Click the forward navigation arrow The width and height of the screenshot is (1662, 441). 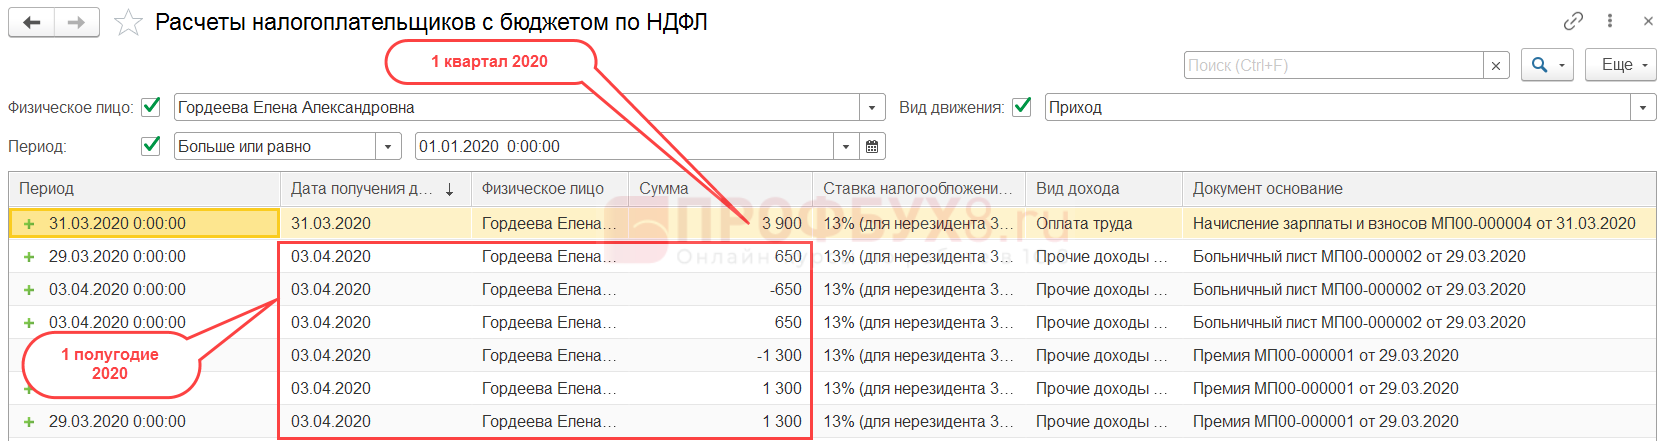pos(77,22)
